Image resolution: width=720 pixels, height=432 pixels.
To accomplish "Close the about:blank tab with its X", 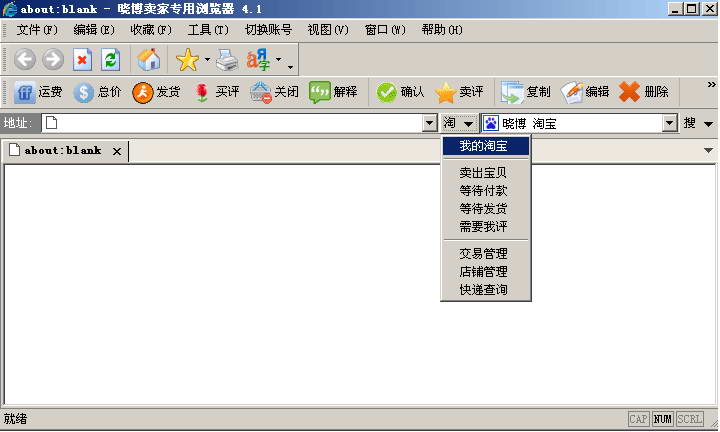I will coord(117,151).
